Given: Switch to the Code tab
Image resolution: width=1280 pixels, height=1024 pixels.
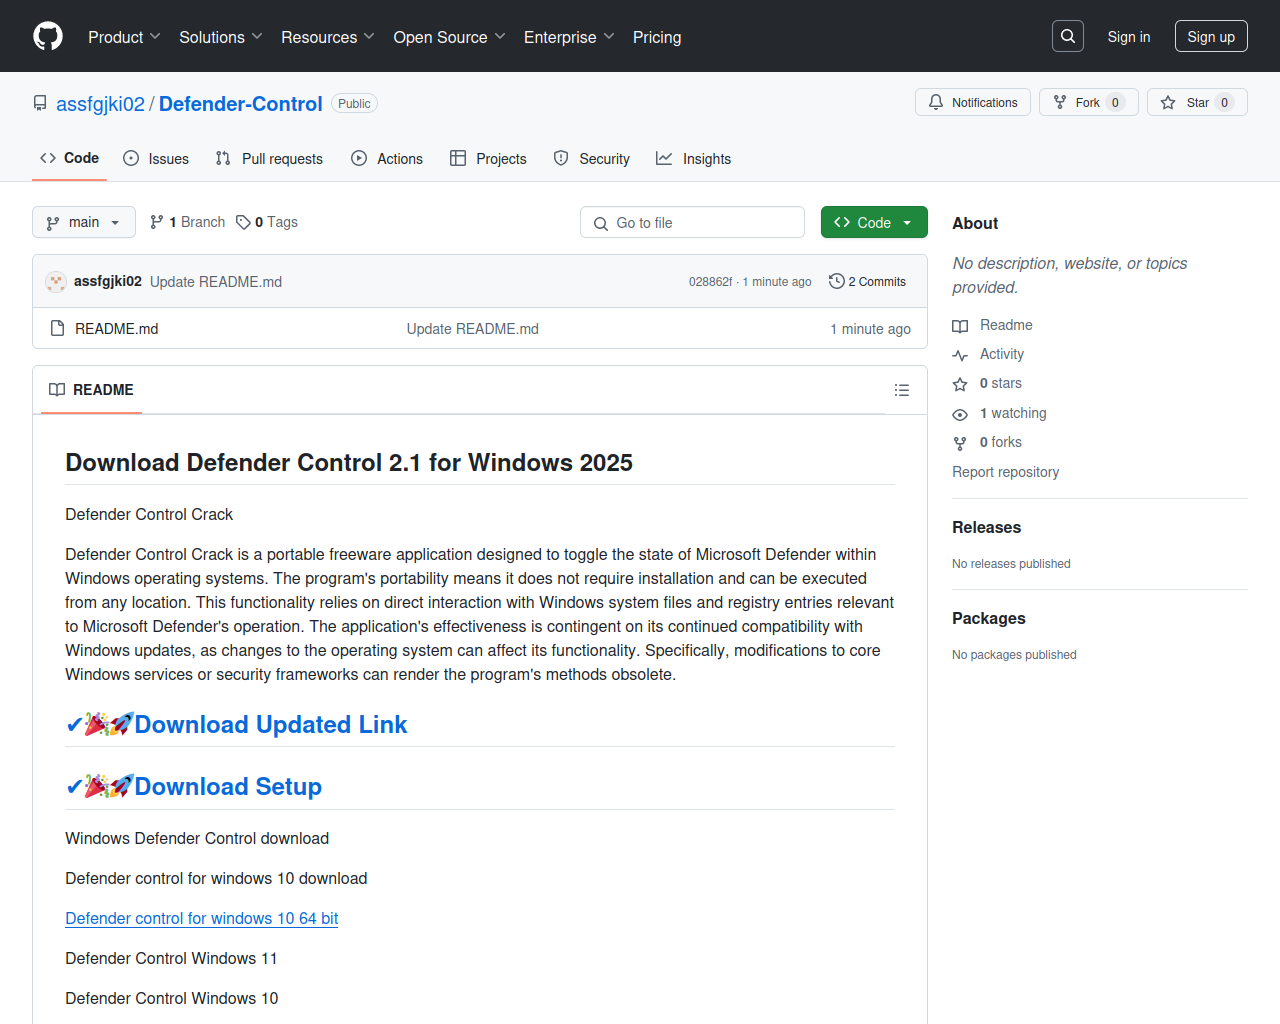Looking at the screenshot, I should [70, 158].
